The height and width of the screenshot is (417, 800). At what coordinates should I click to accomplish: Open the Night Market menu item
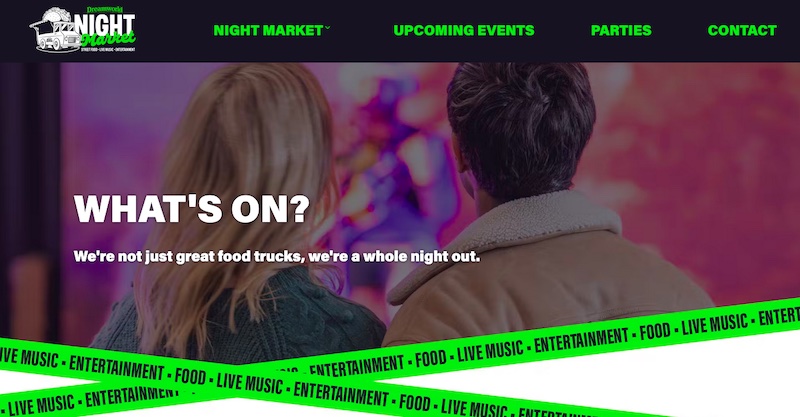click(x=268, y=31)
